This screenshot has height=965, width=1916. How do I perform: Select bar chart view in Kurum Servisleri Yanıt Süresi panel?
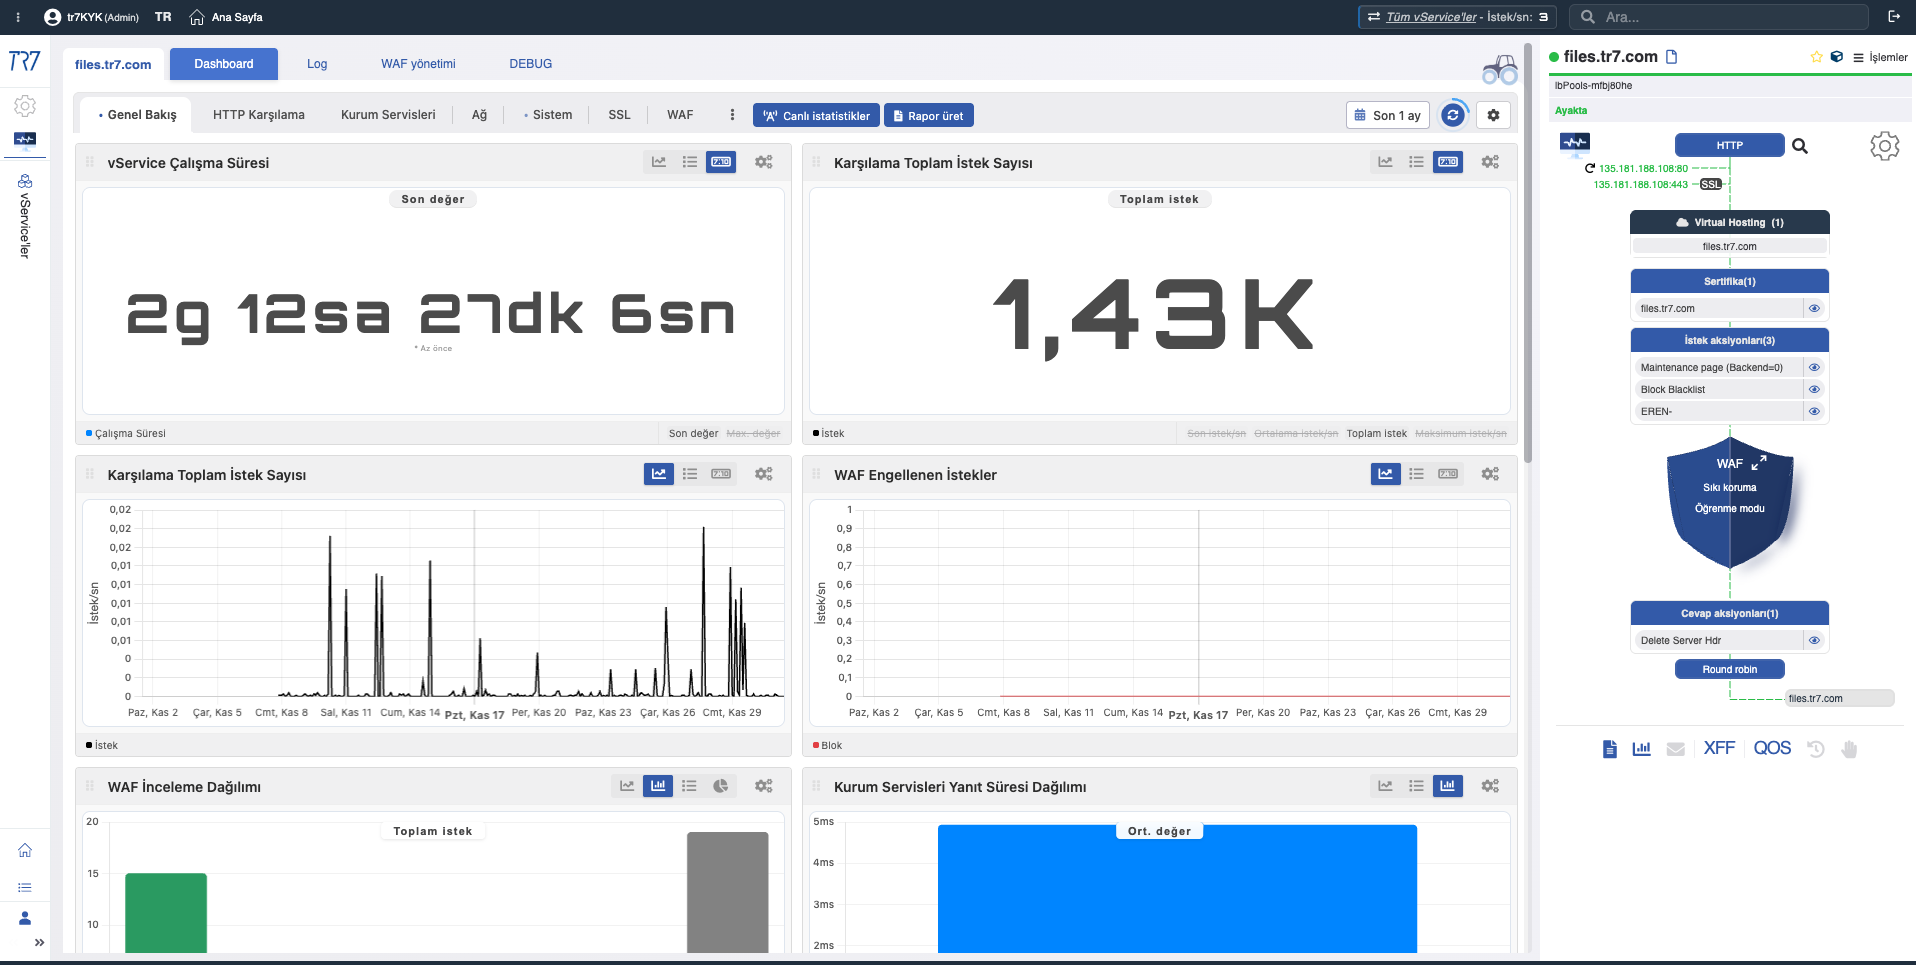(x=1447, y=786)
